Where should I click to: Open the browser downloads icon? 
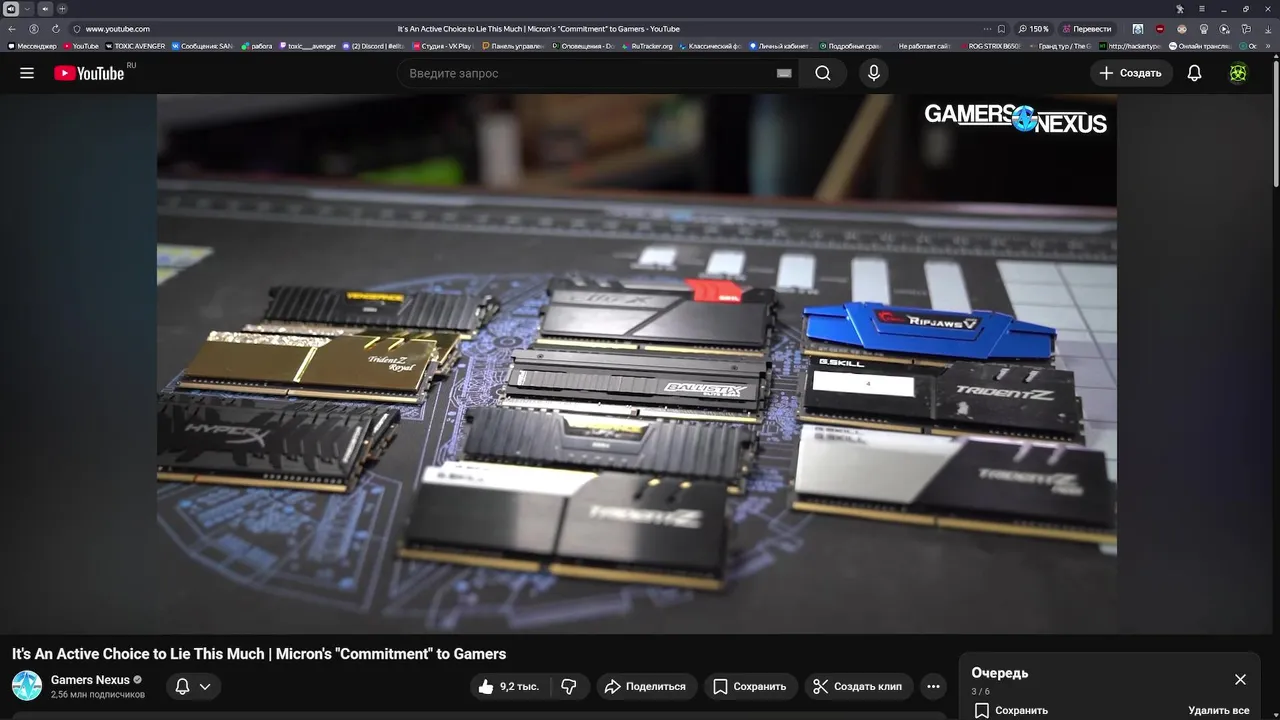[1268, 29]
